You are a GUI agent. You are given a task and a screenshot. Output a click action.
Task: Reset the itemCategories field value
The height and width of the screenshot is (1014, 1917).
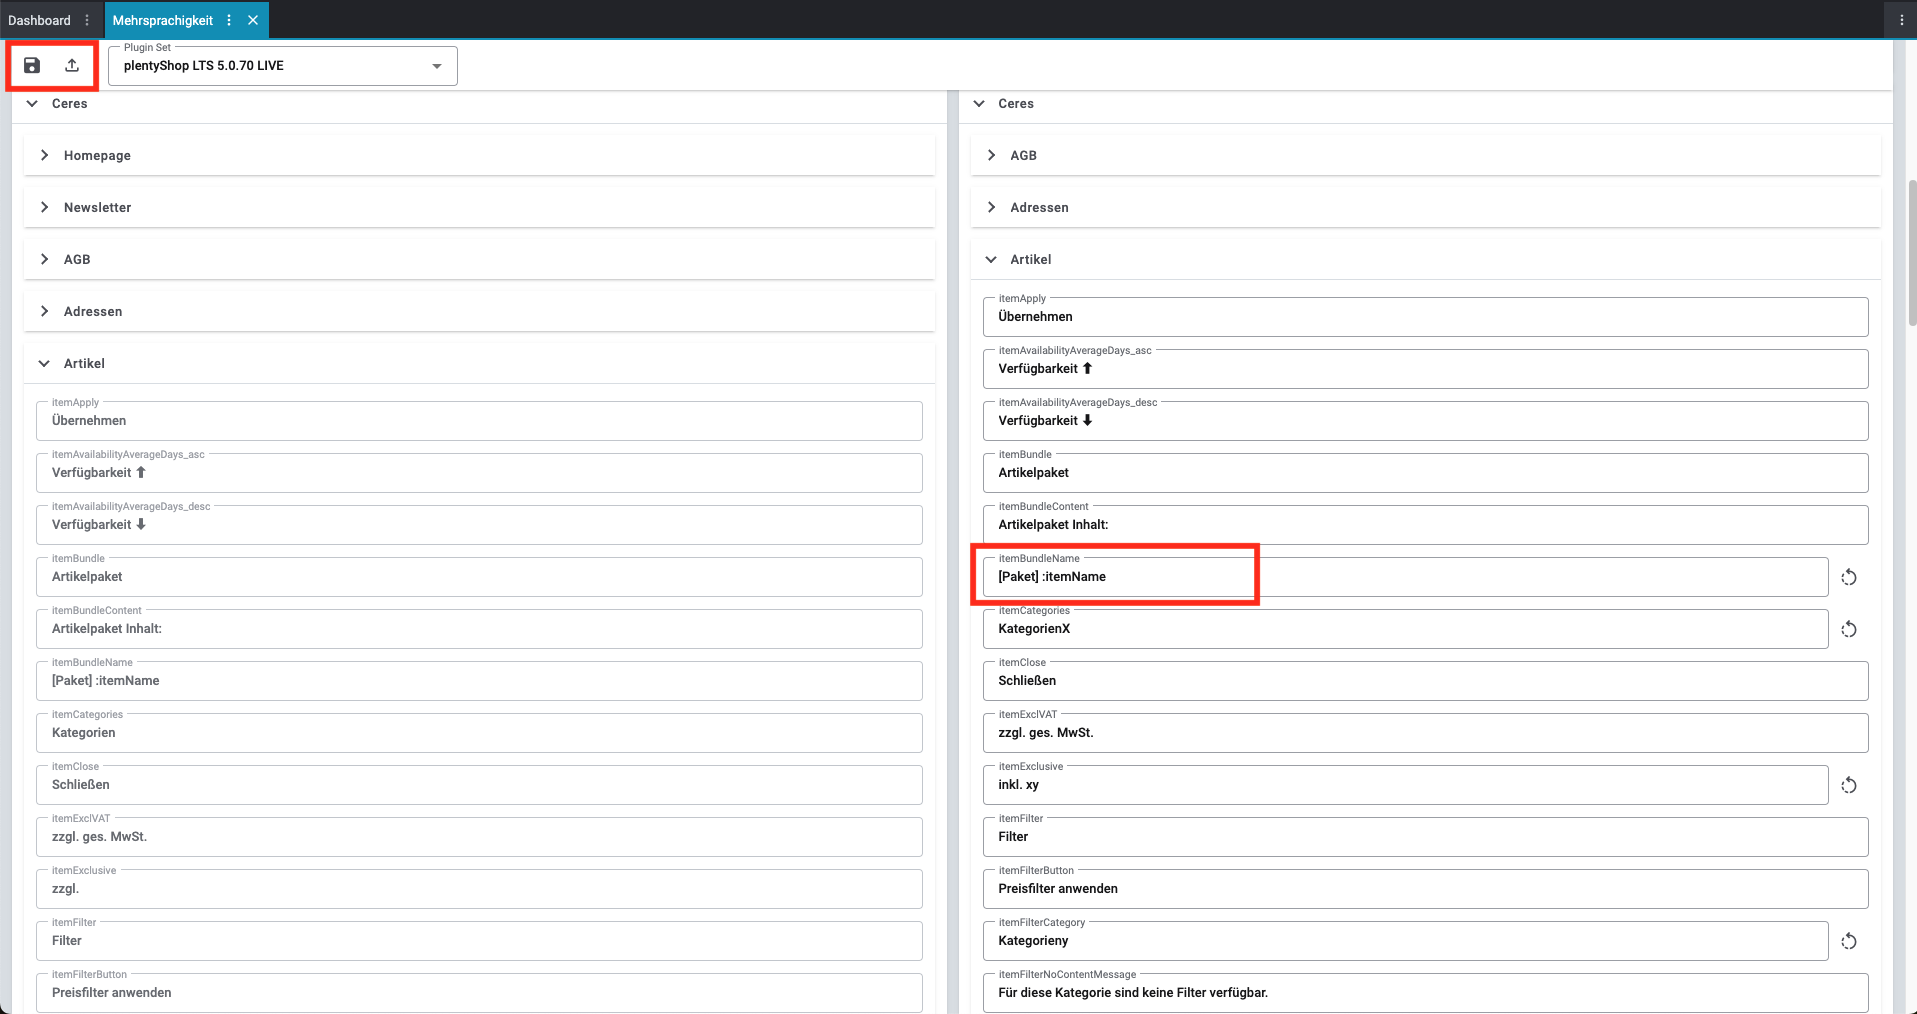pos(1848,629)
